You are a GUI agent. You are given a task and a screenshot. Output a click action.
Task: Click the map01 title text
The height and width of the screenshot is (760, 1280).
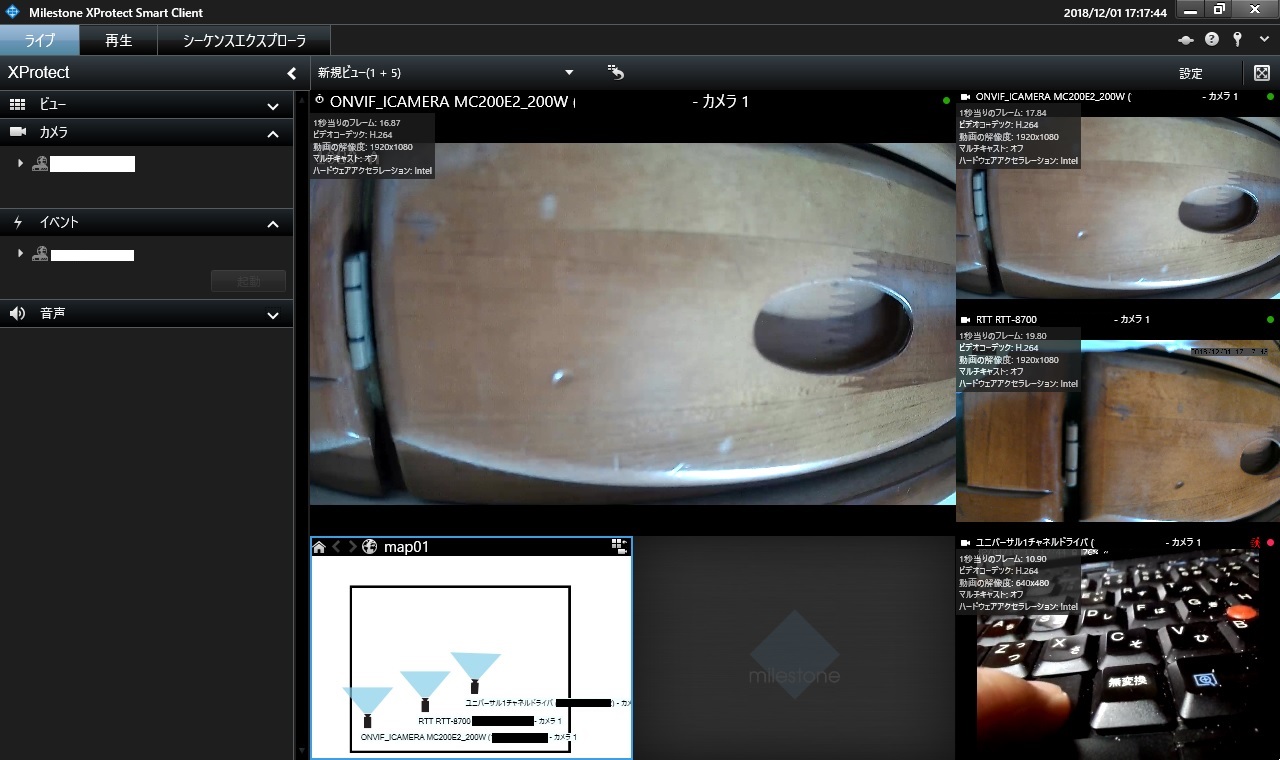pyautogui.click(x=406, y=547)
